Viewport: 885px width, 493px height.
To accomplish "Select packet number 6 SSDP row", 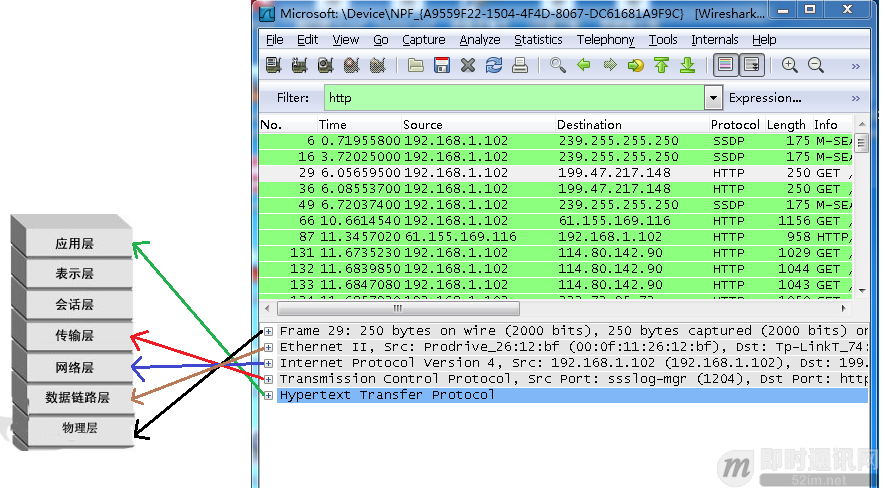I will (555, 141).
